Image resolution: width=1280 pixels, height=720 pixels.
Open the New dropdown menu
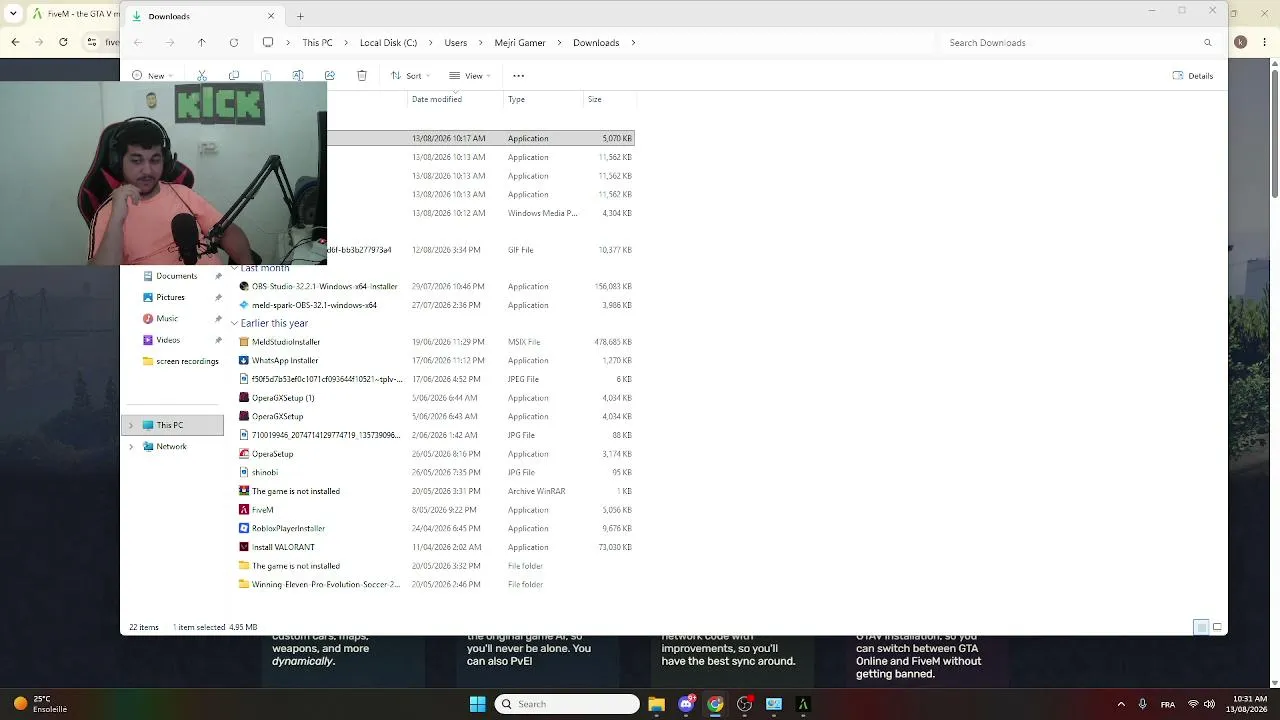152,76
